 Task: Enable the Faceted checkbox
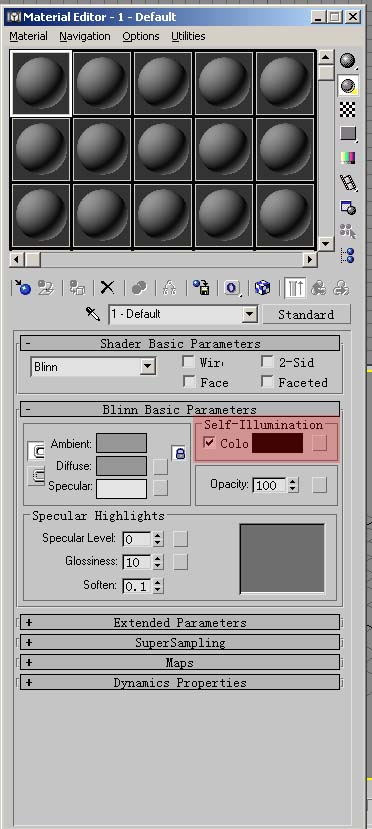[267, 382]
